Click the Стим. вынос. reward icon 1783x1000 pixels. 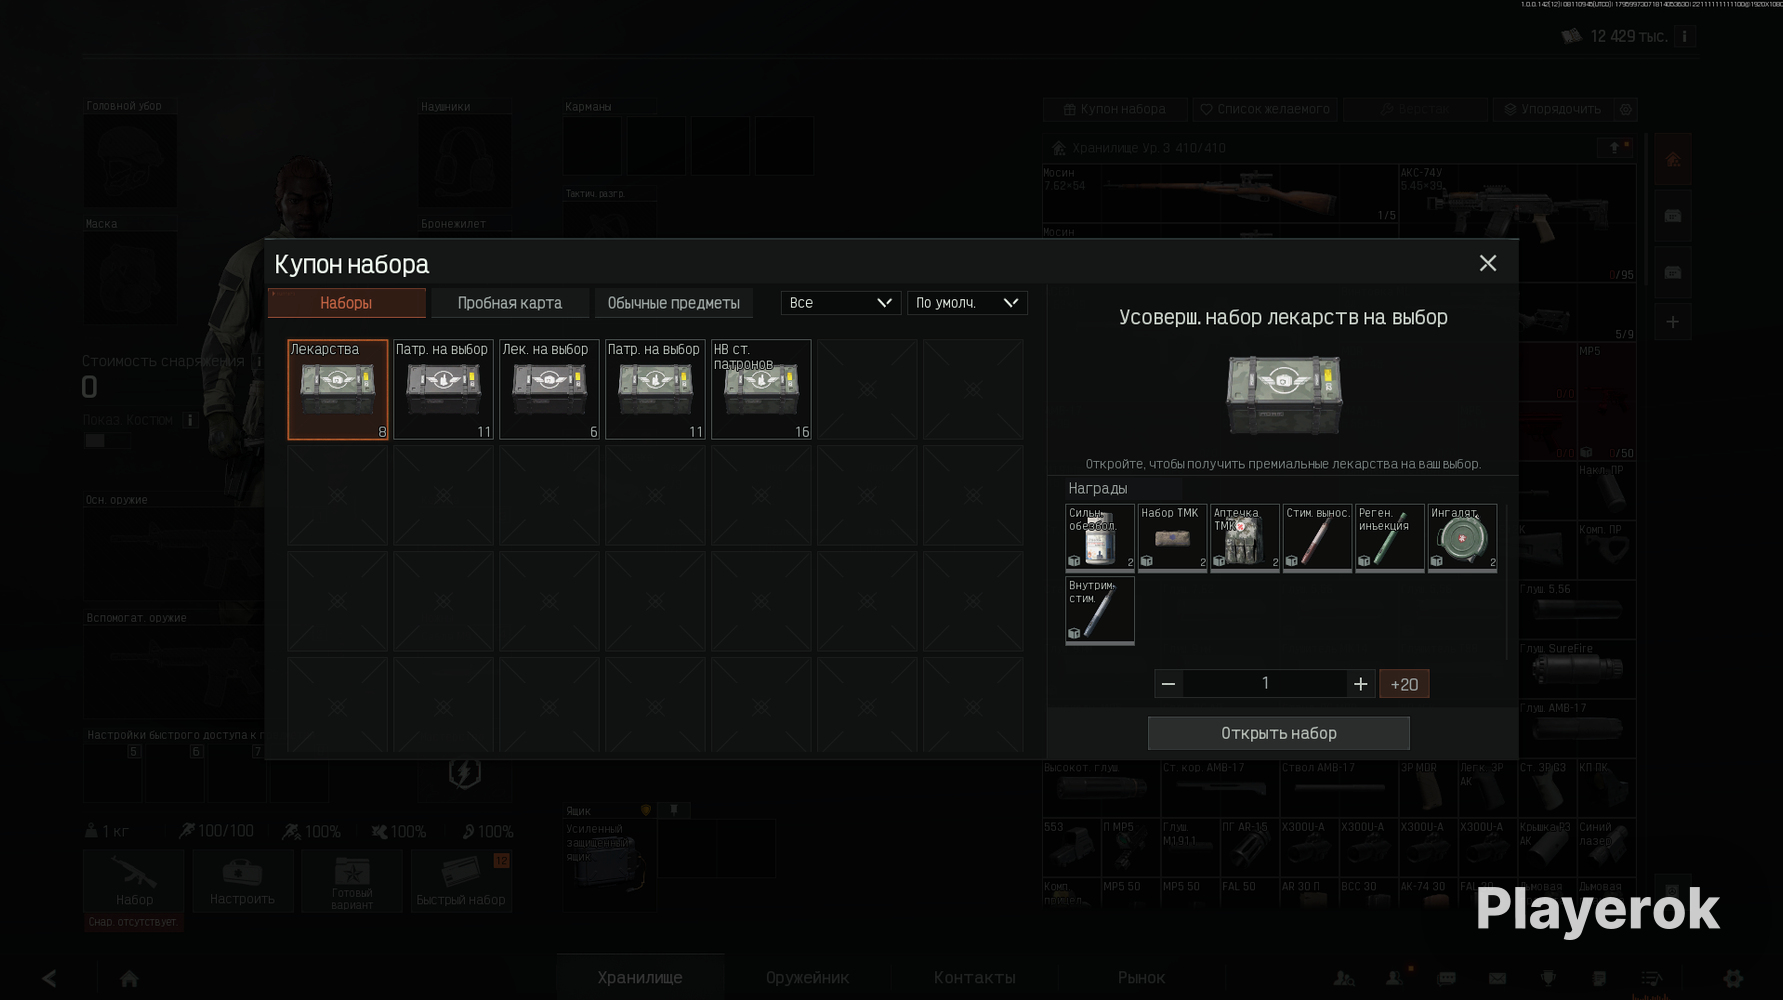tap(1317, 538)
